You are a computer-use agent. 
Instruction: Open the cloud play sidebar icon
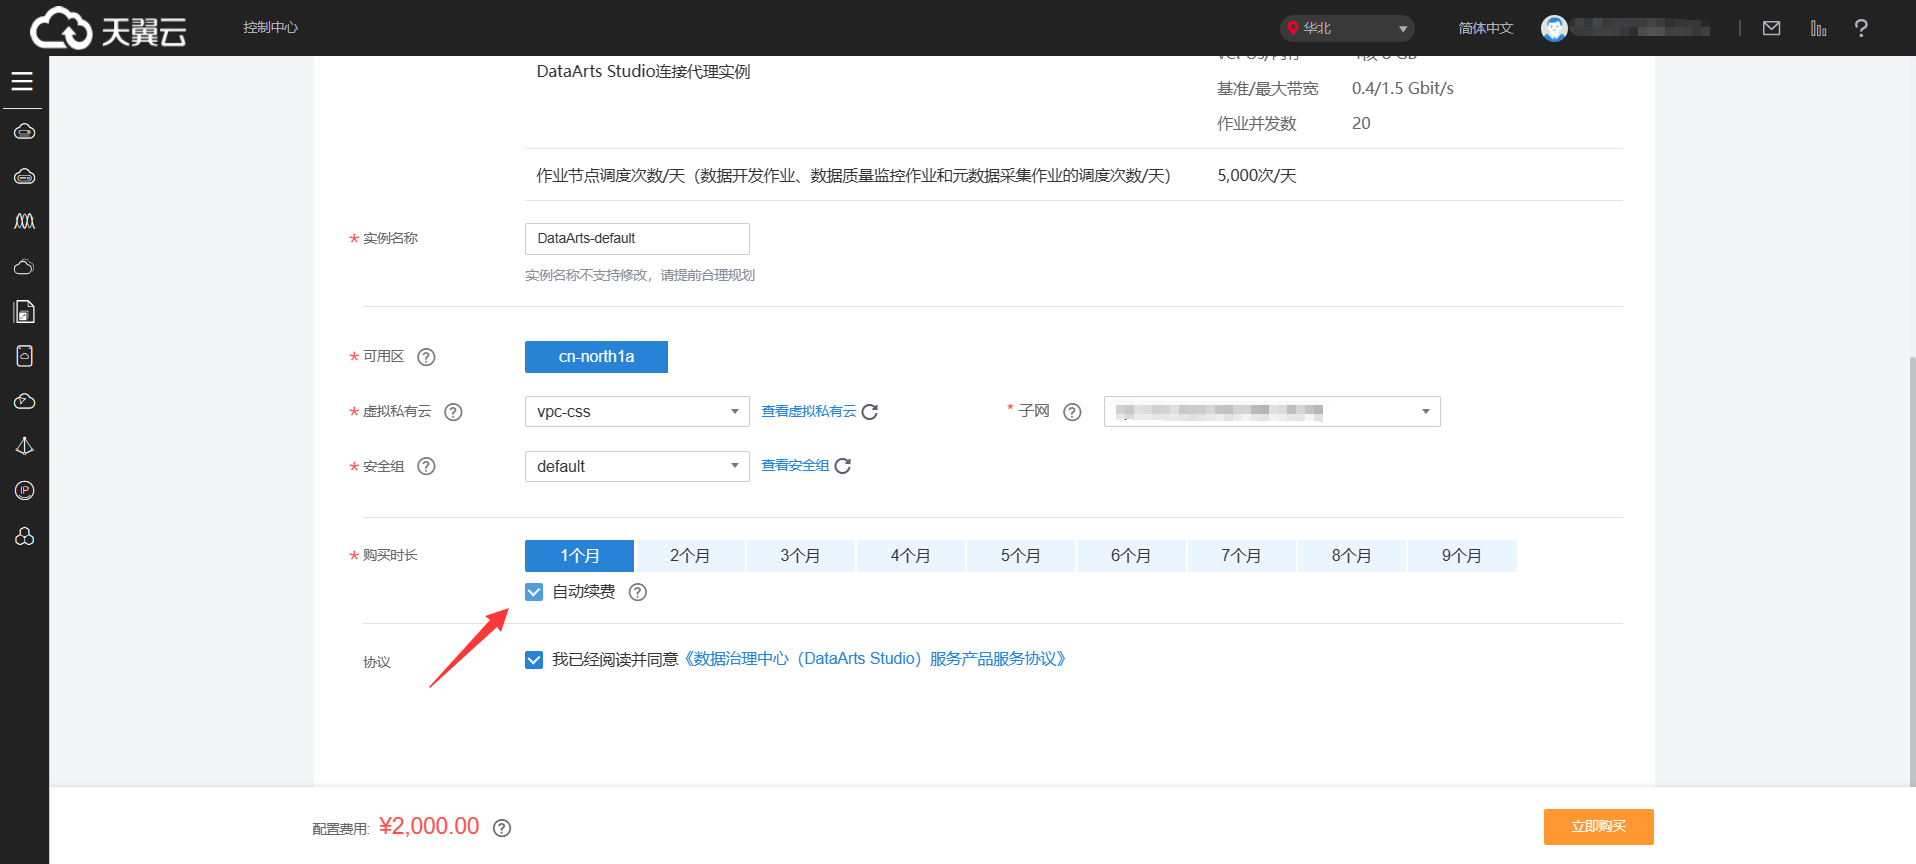24,401
